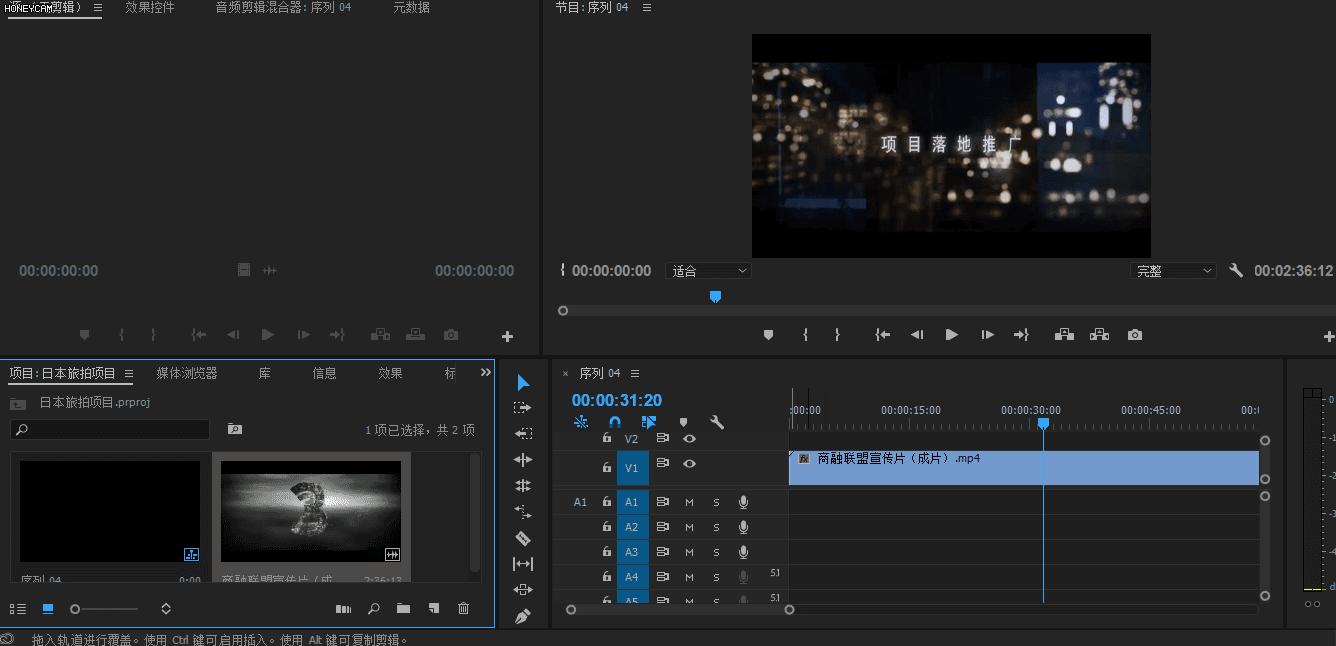Select the Razor tool
Screen dimensions: 1336x646
click(521, 538)
